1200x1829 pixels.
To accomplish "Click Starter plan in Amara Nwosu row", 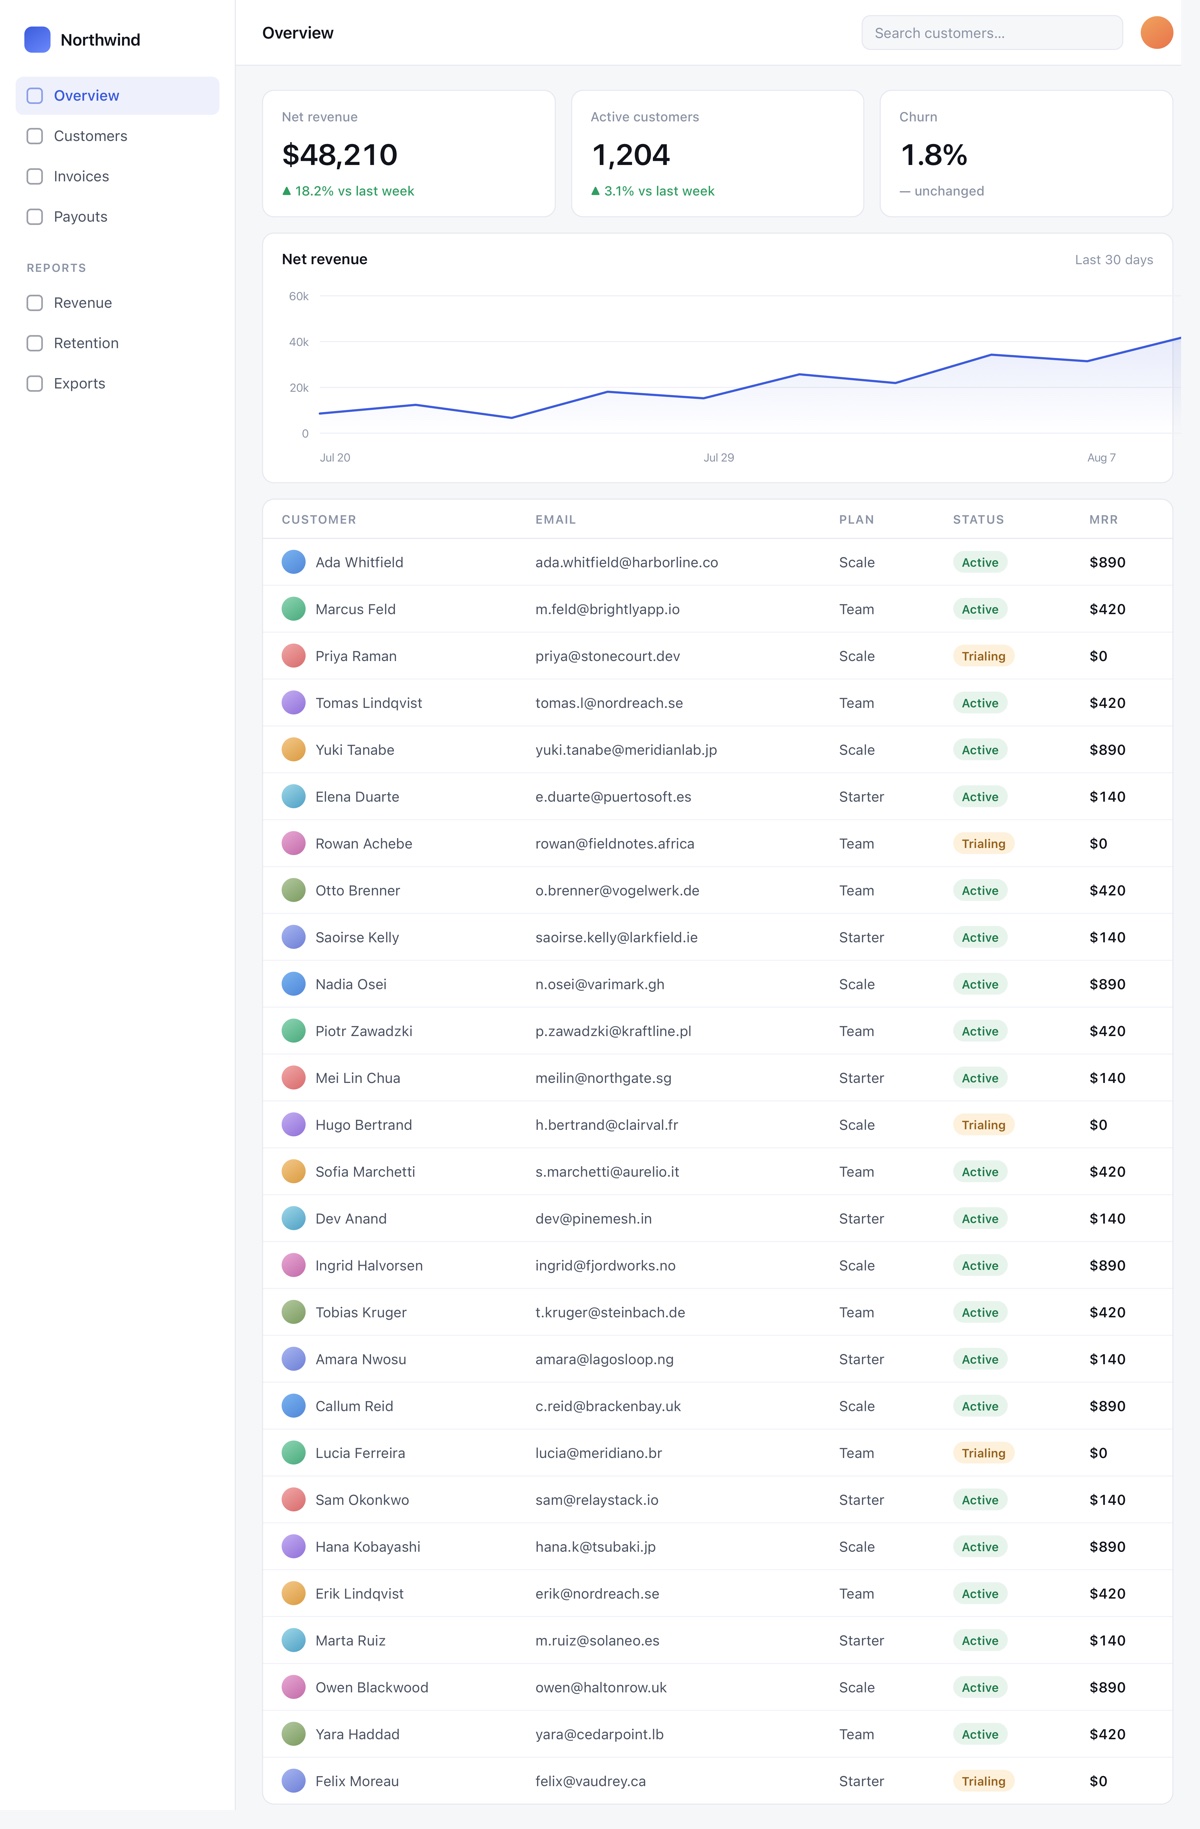I will (861, 1360).
